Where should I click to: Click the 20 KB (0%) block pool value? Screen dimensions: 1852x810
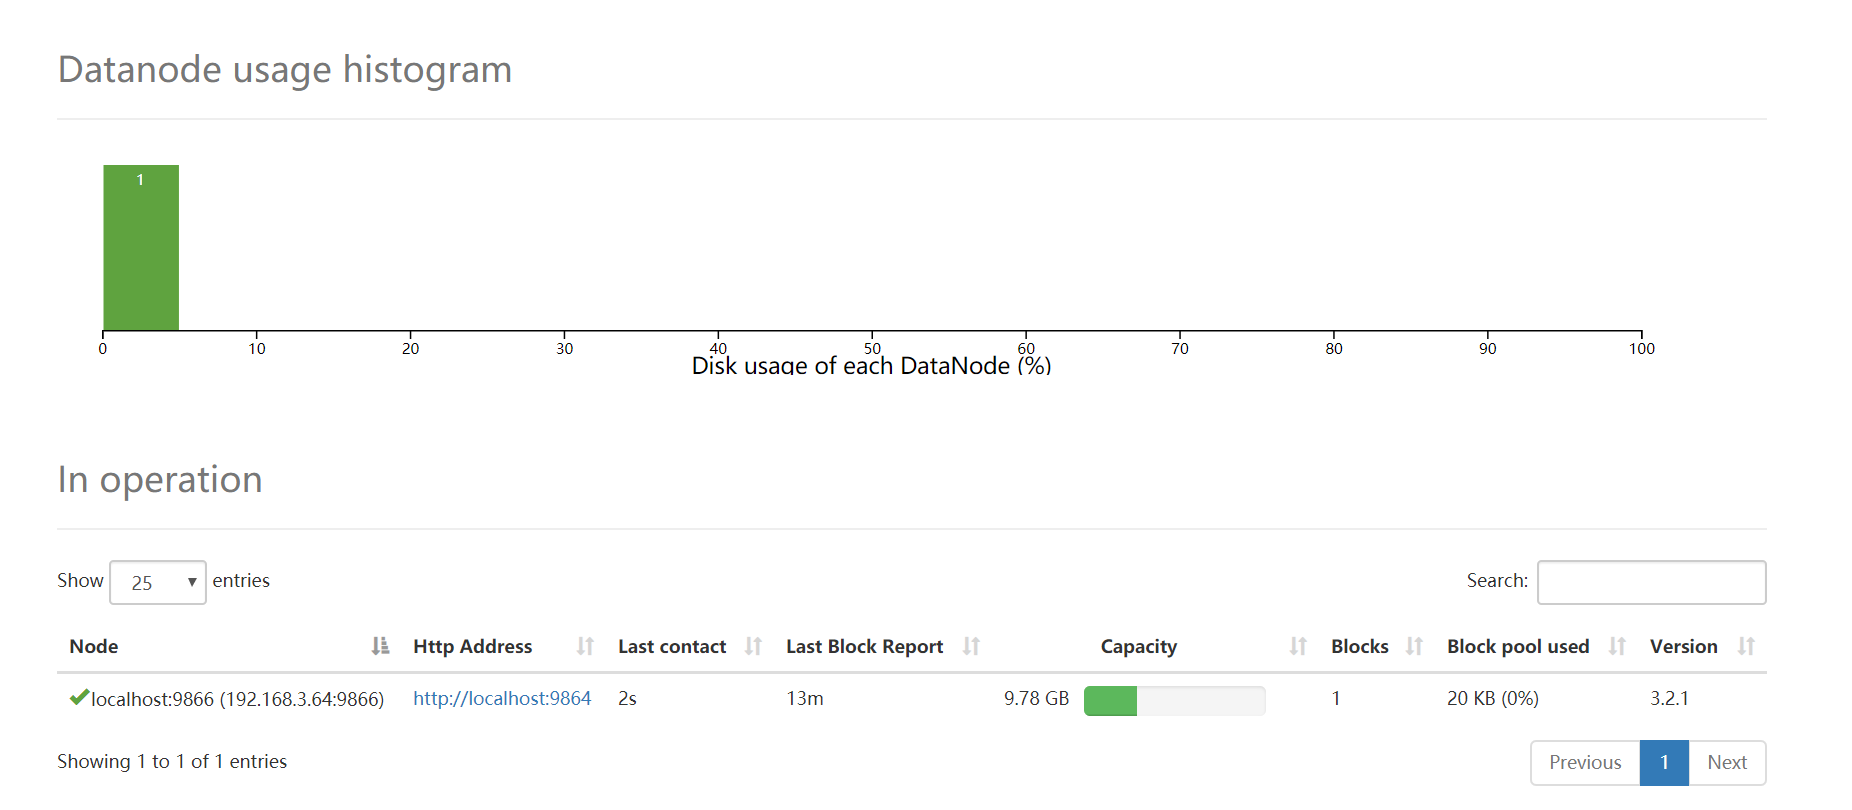(x=1492, y=698)
